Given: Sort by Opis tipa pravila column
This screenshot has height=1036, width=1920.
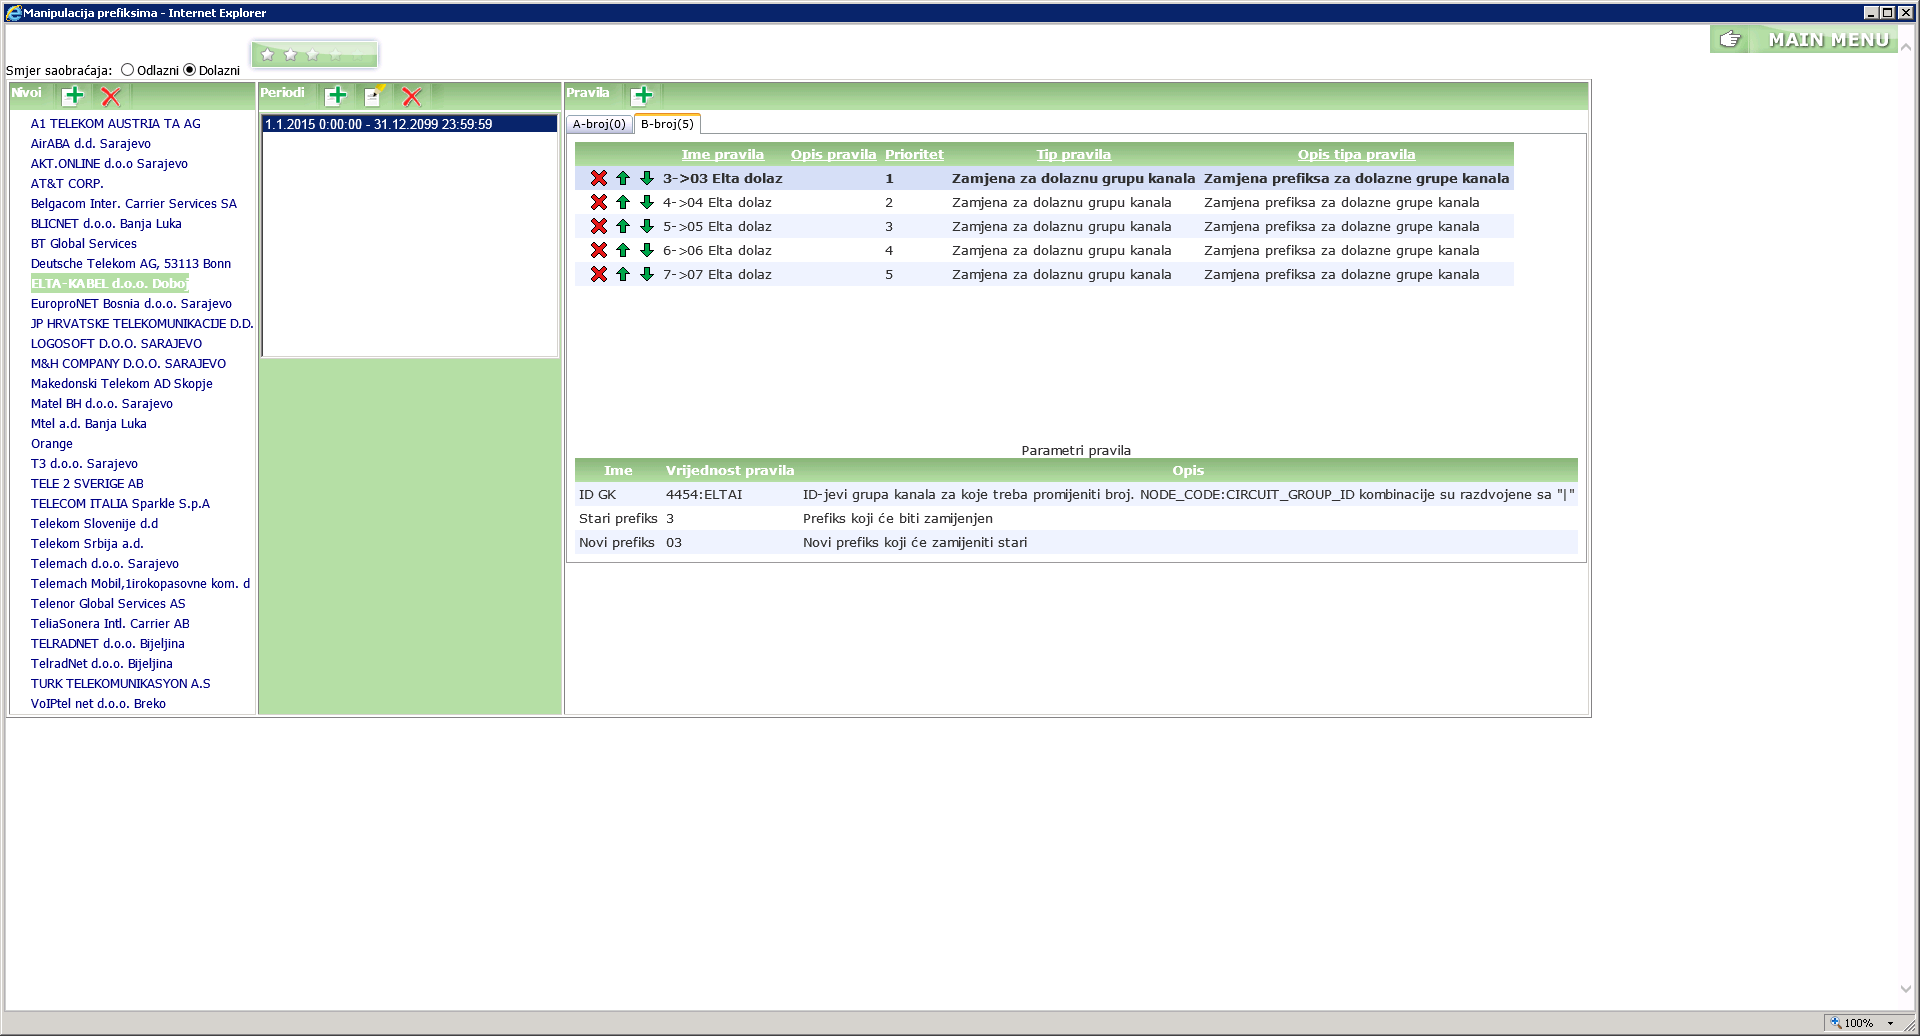Looking at the screenshot, I should 1356,154.
